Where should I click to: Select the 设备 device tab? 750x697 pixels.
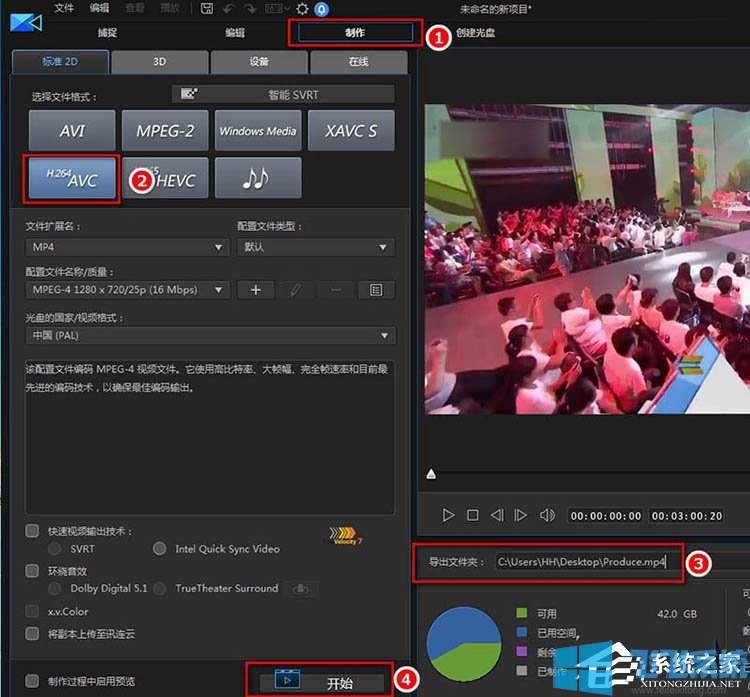point(259,62)
